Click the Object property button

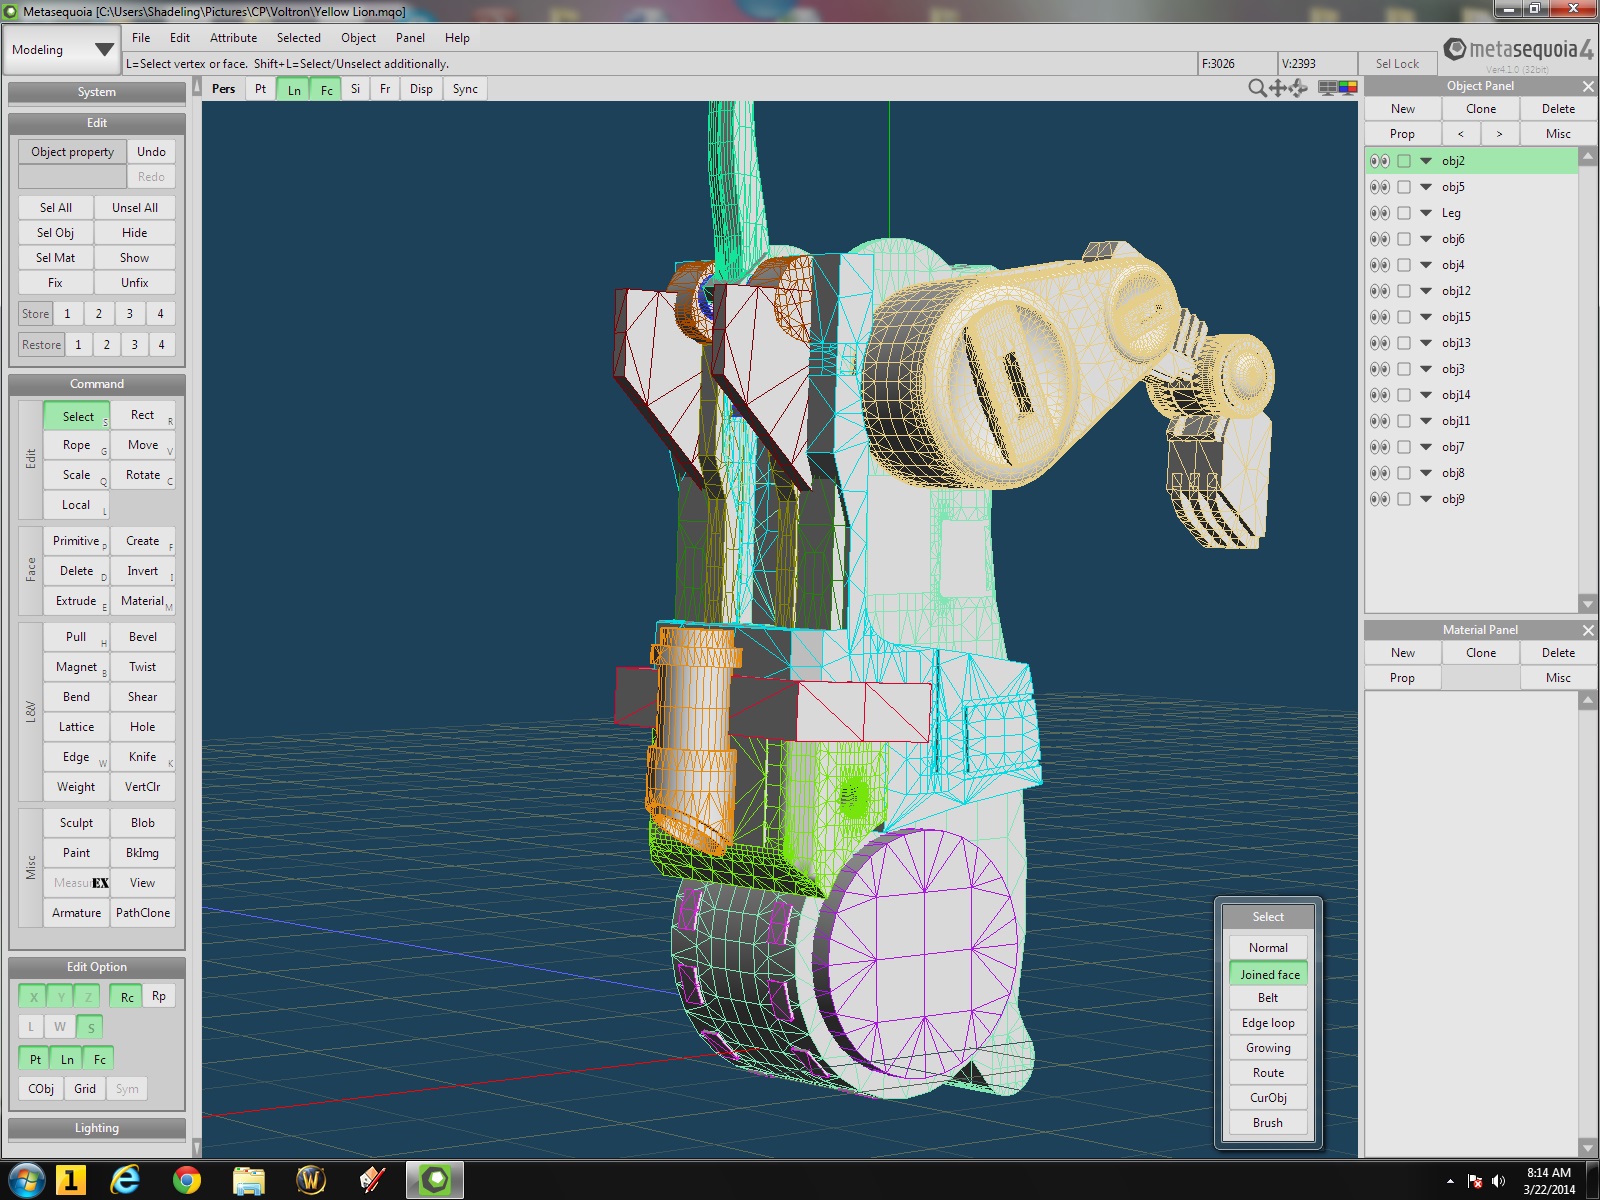73,152
